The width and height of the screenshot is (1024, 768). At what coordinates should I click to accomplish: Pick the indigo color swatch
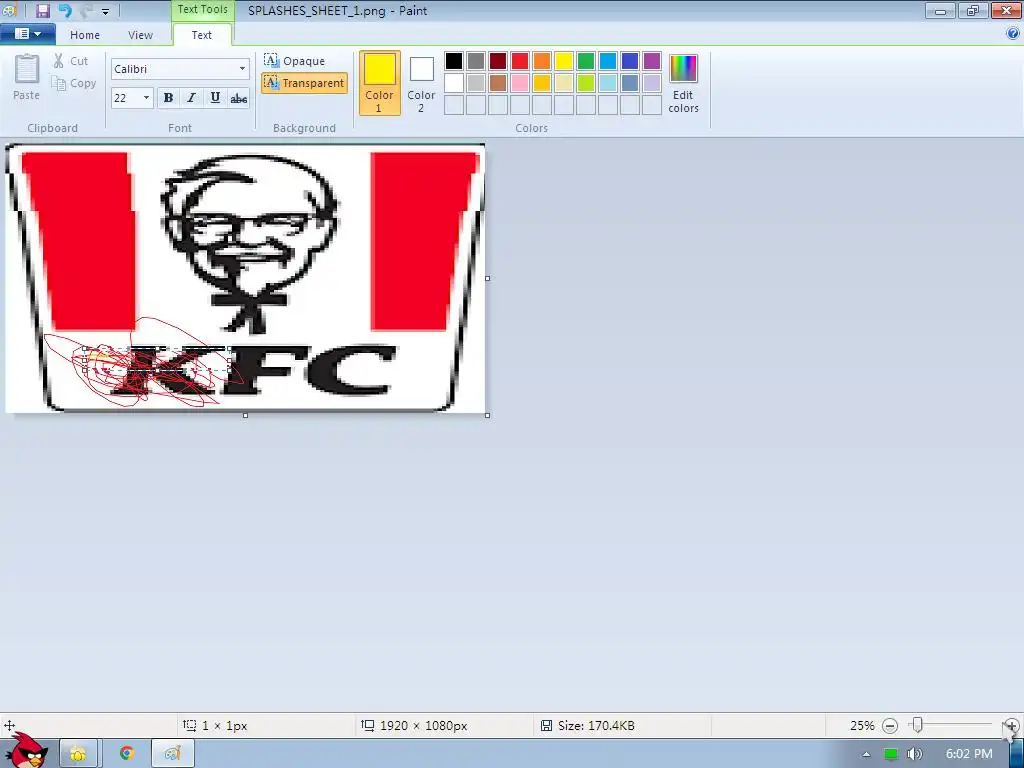[x=630, y=61]
